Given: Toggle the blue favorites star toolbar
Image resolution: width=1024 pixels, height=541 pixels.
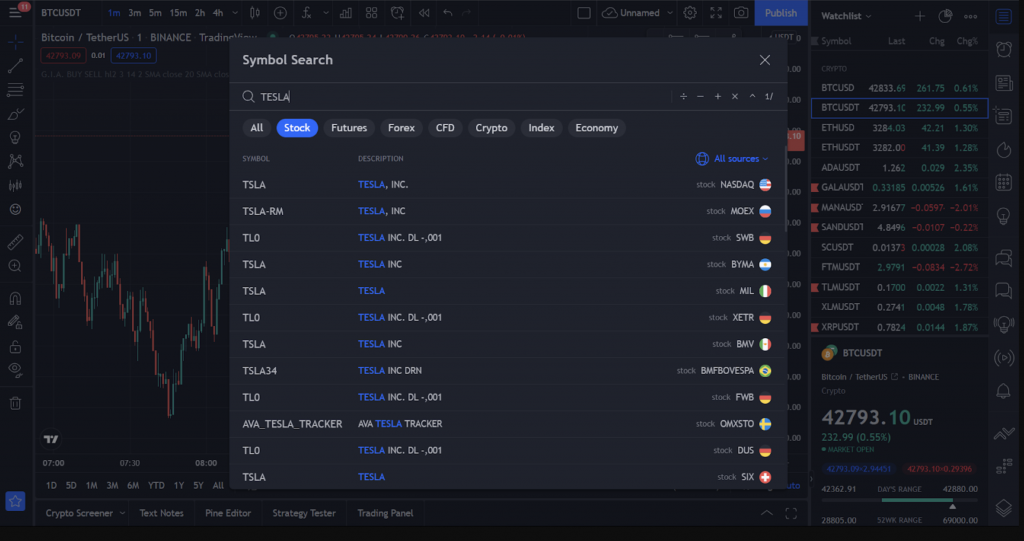Looking at the screenshot, I should click(x=15, y=501).
